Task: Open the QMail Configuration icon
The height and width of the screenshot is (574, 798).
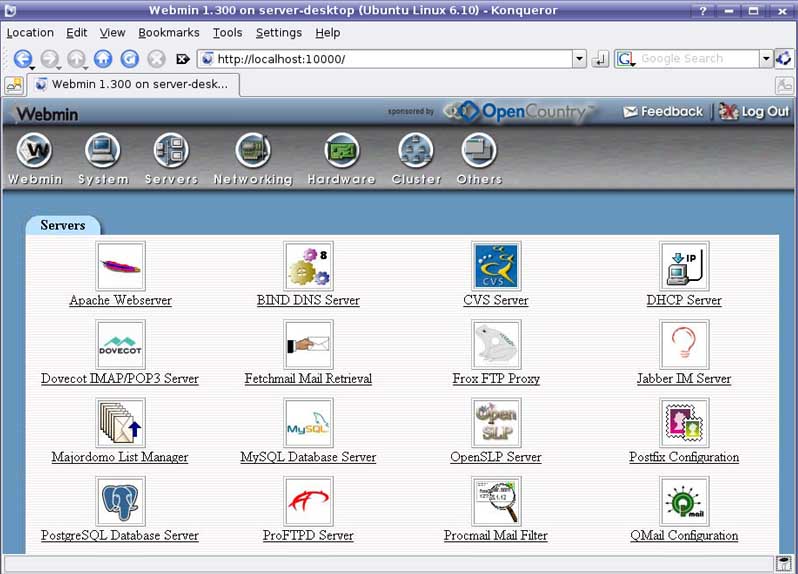Action: click(684, 501)
